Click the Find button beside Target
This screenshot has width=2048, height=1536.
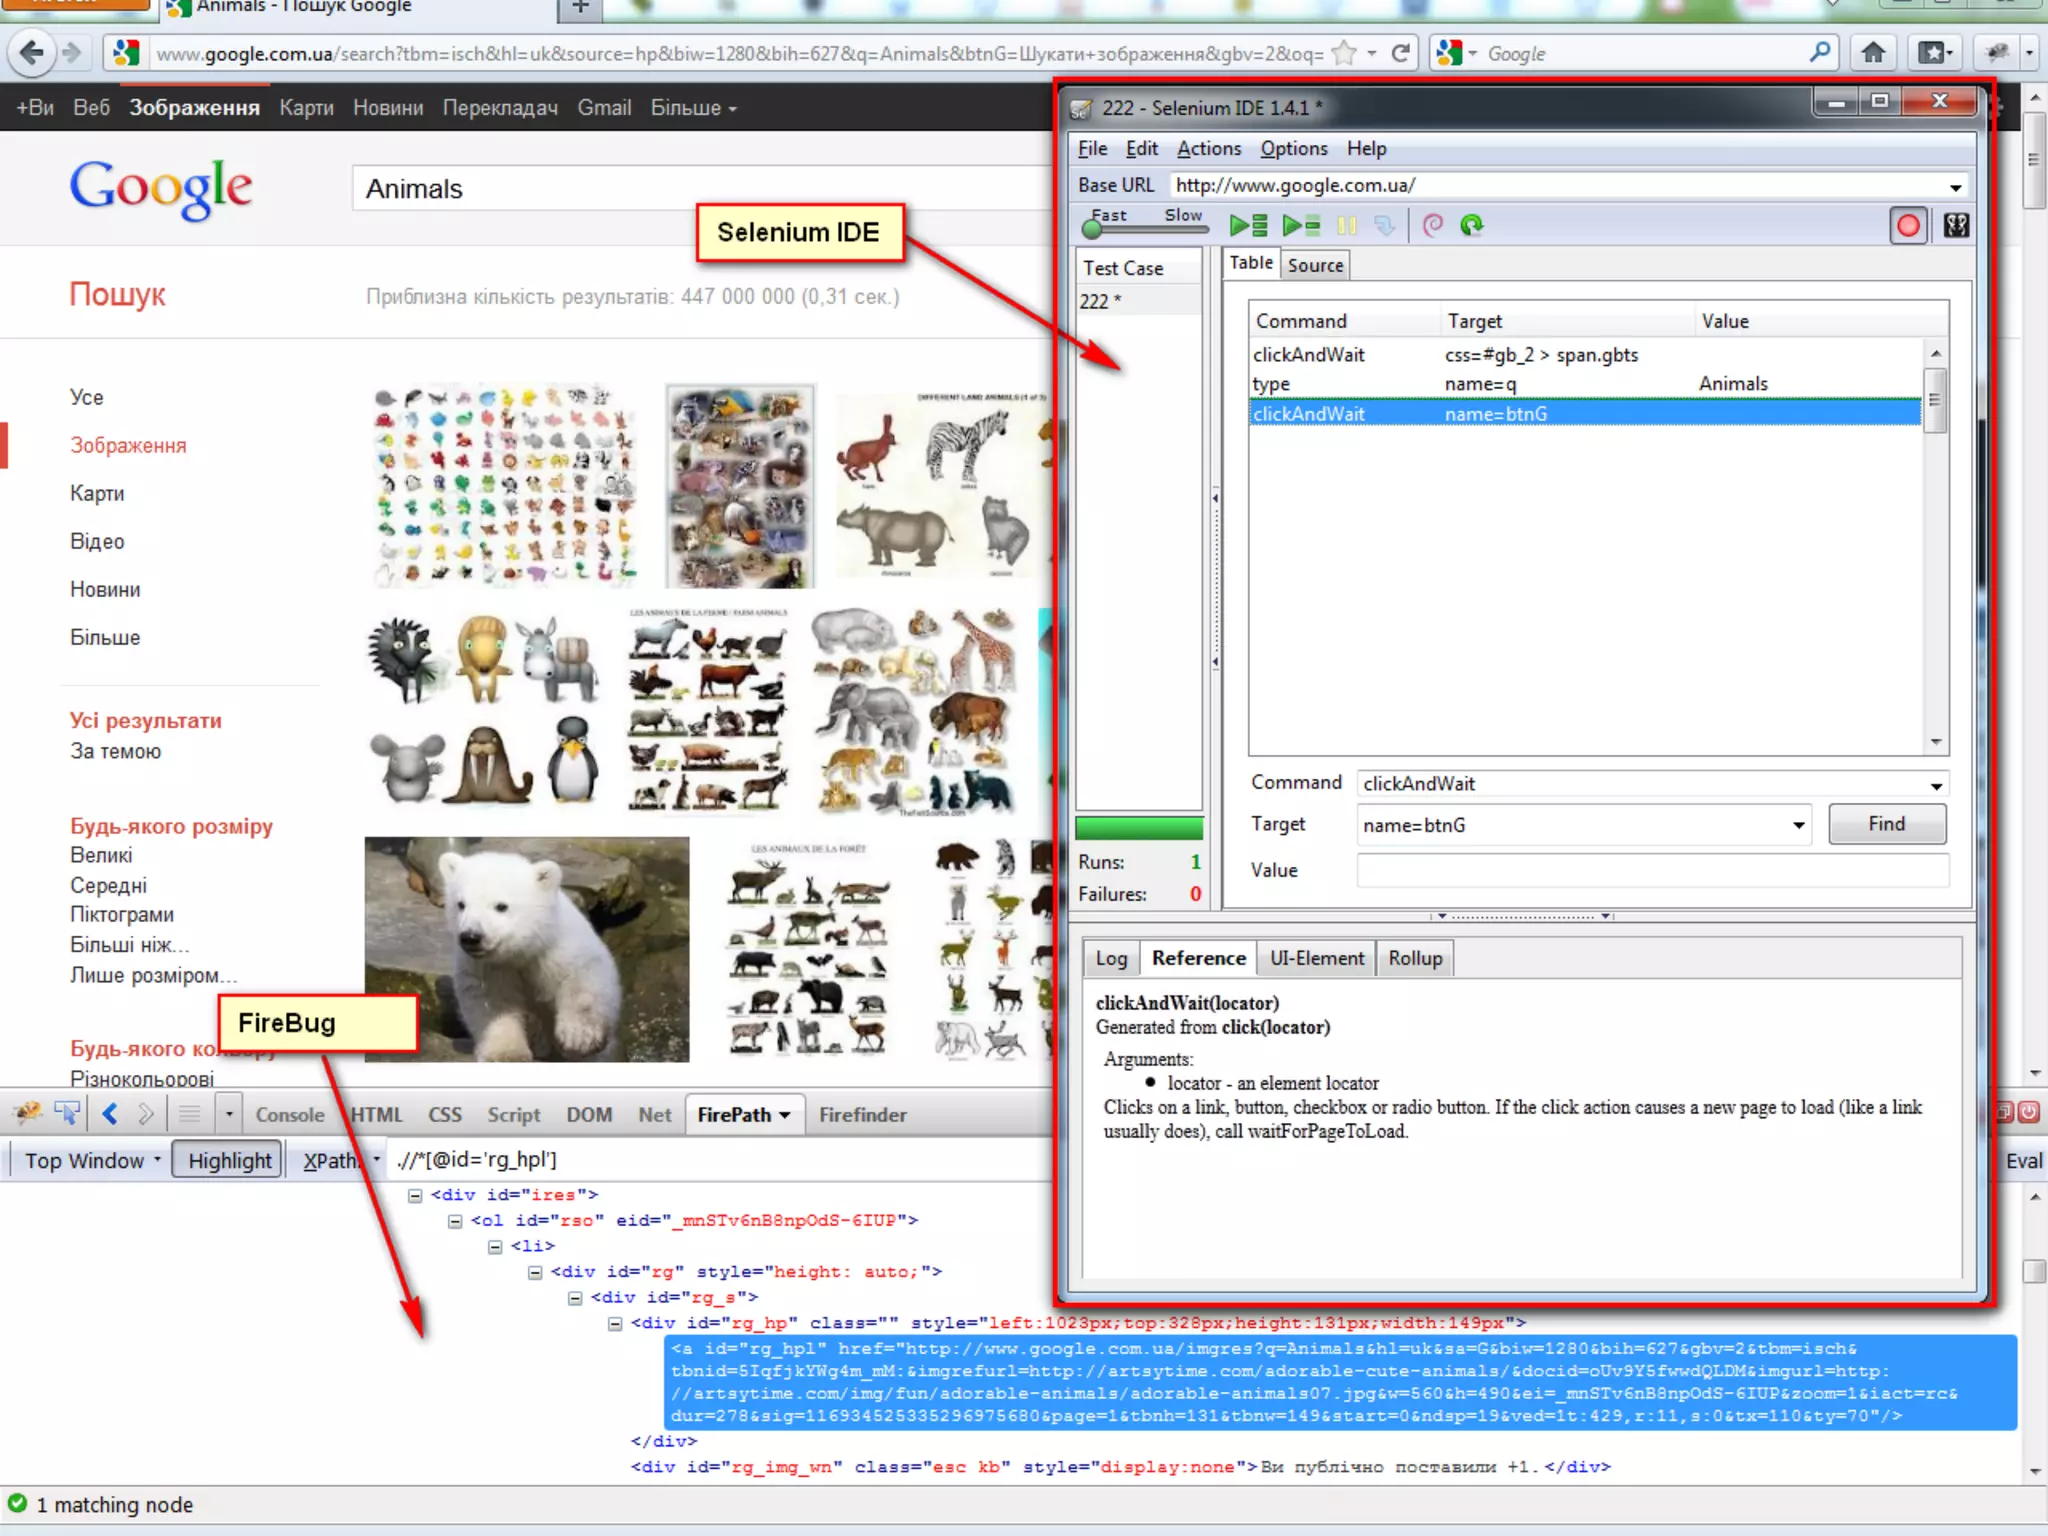point(1886,824)
